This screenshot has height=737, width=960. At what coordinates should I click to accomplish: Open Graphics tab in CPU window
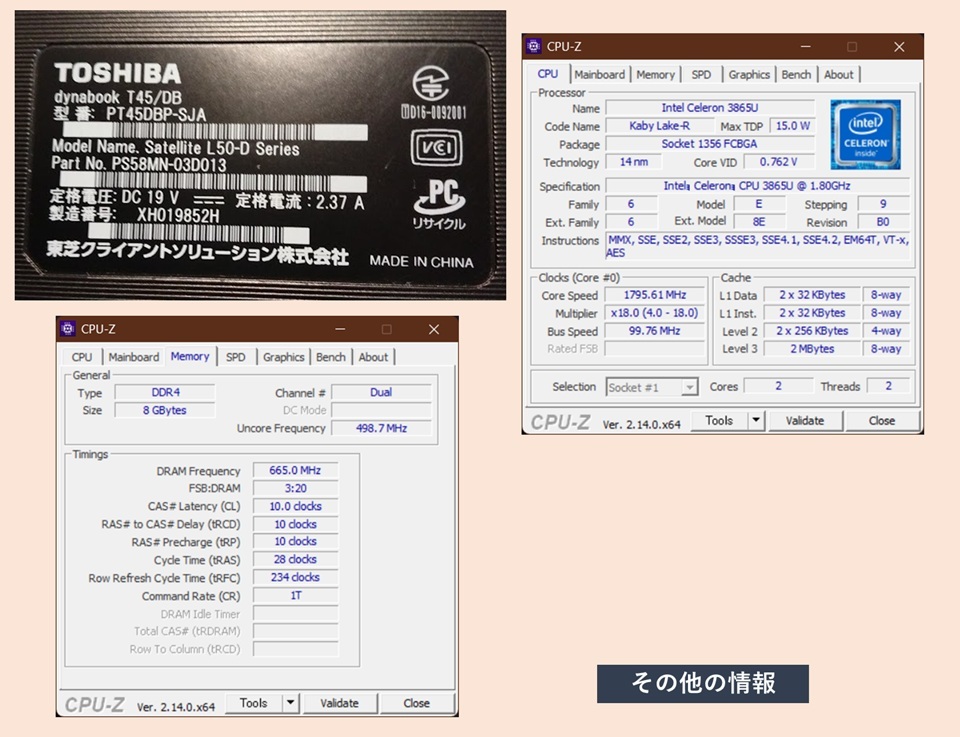[749, 75]
